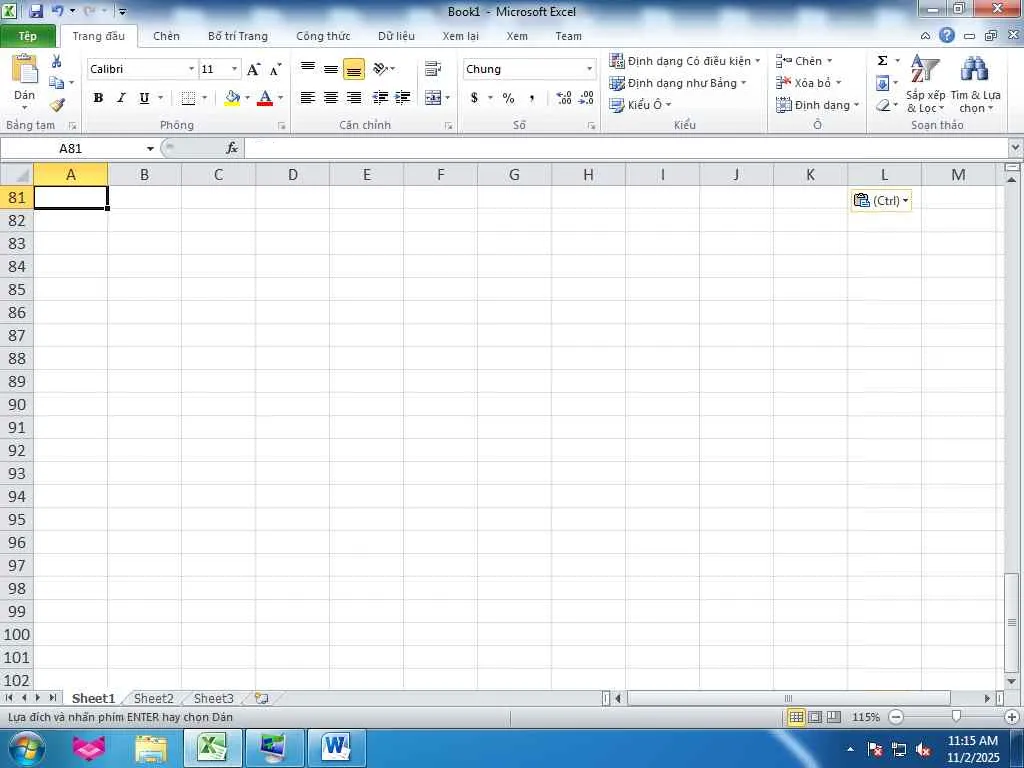Click the Dán paste clipboard icon
The width and height of the screenshot is (1024, 768).
25,69
